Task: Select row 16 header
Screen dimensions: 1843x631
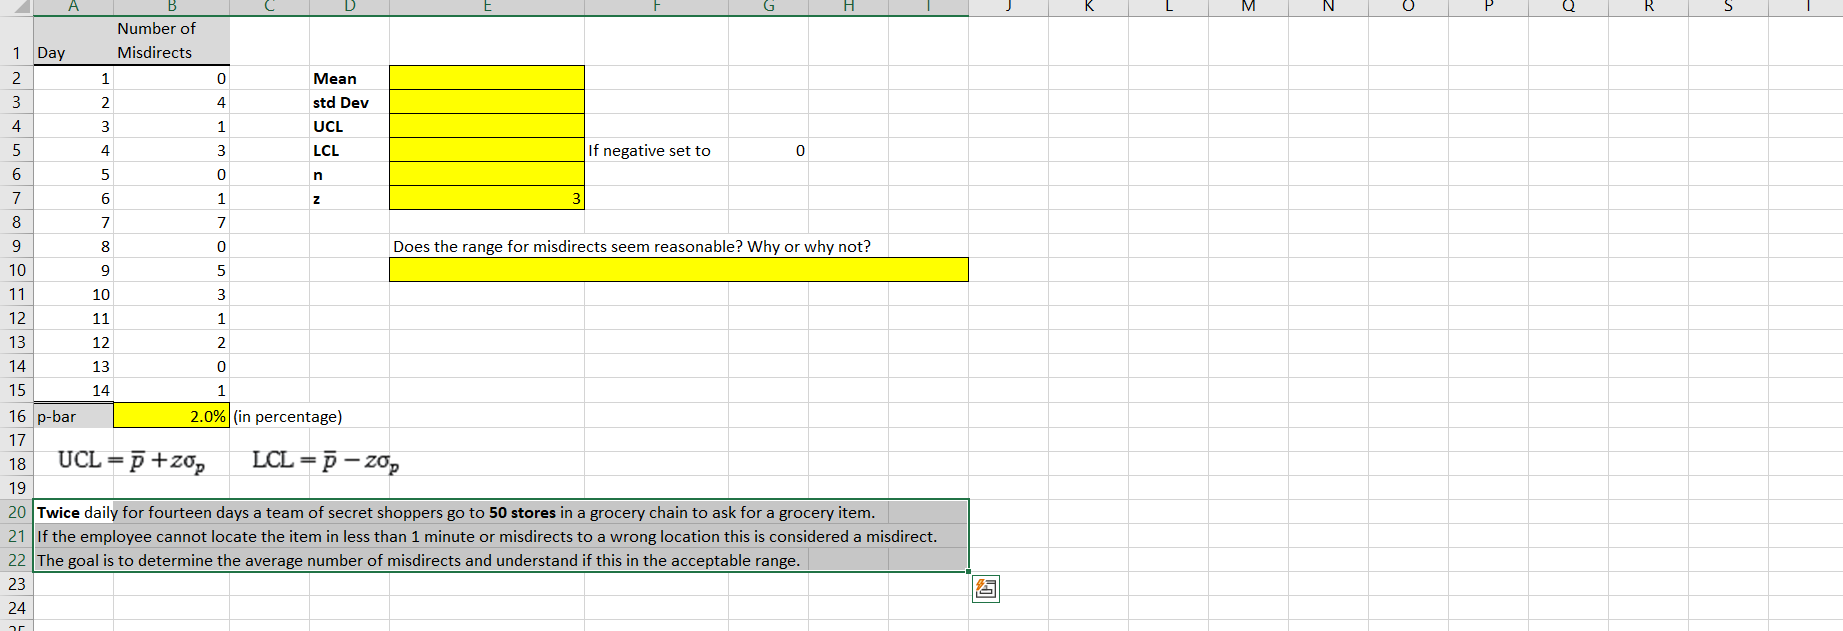Action: point(16,416)
